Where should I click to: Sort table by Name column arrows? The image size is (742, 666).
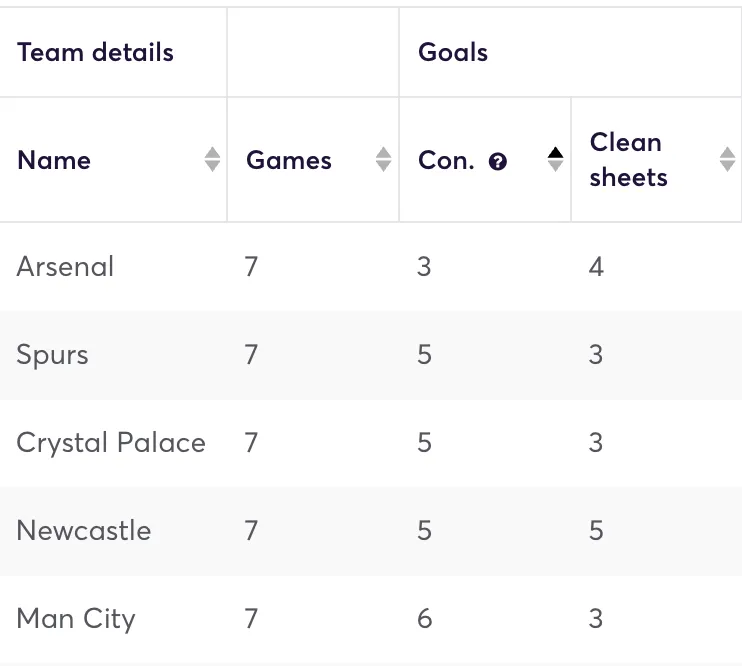pyautogui.click(x=212, y=159)
